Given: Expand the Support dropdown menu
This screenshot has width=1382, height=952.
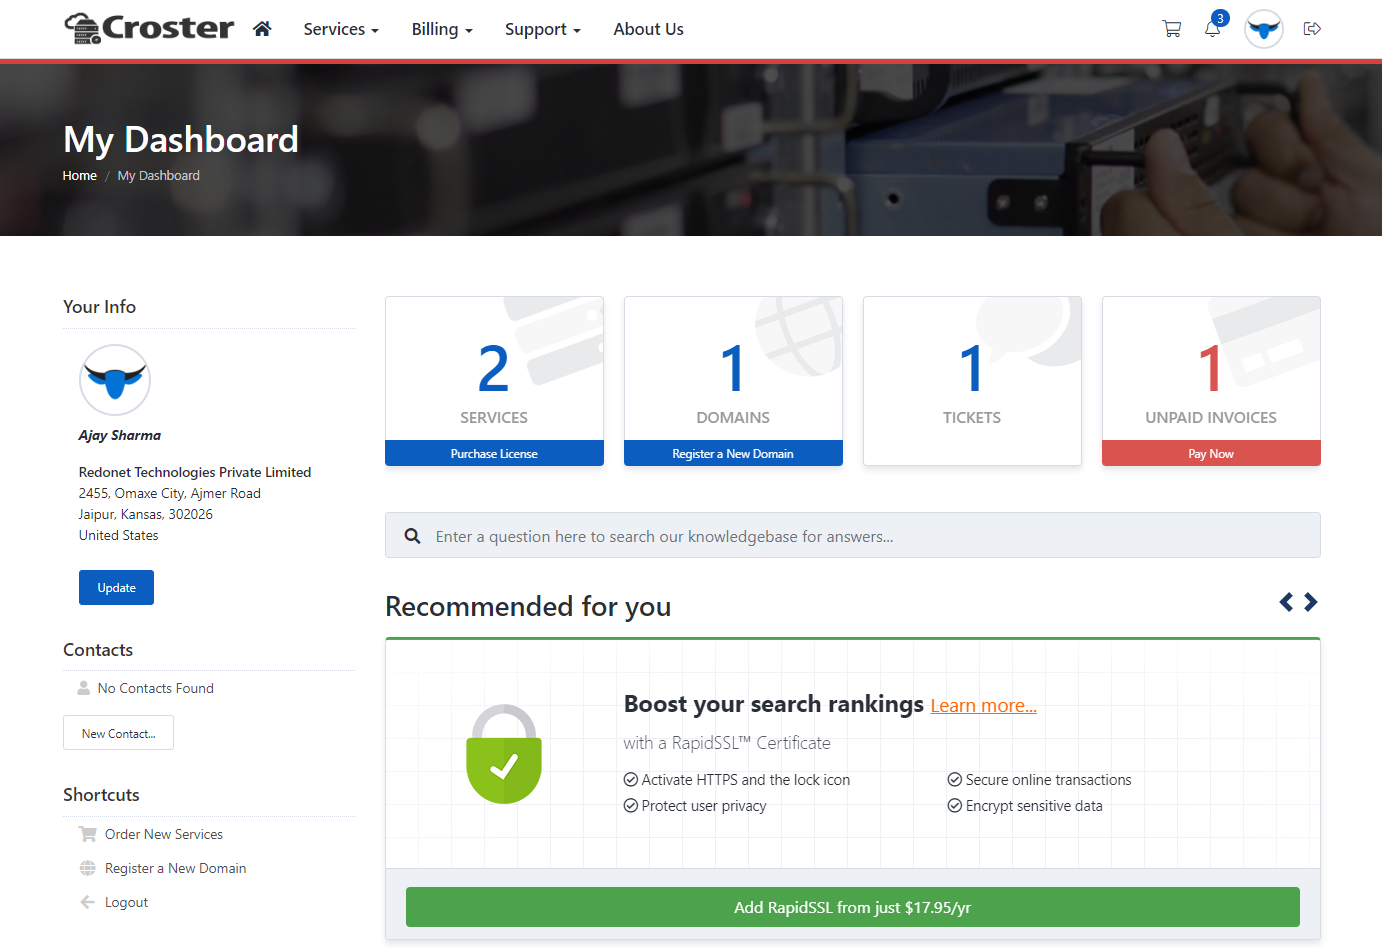Looking at the screenshot, I should pos(542,29).
